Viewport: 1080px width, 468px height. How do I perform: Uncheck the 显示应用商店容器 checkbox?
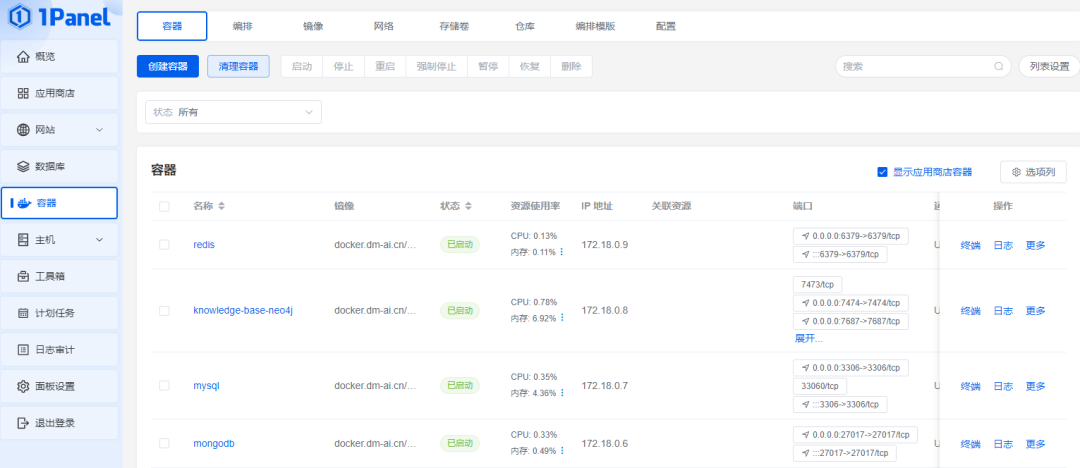pyautogui.click(x=882, y=172)
